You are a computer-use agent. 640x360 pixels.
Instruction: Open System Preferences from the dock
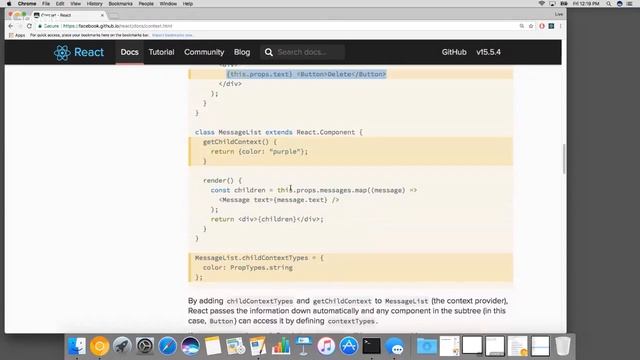click(x=144, y=346)
